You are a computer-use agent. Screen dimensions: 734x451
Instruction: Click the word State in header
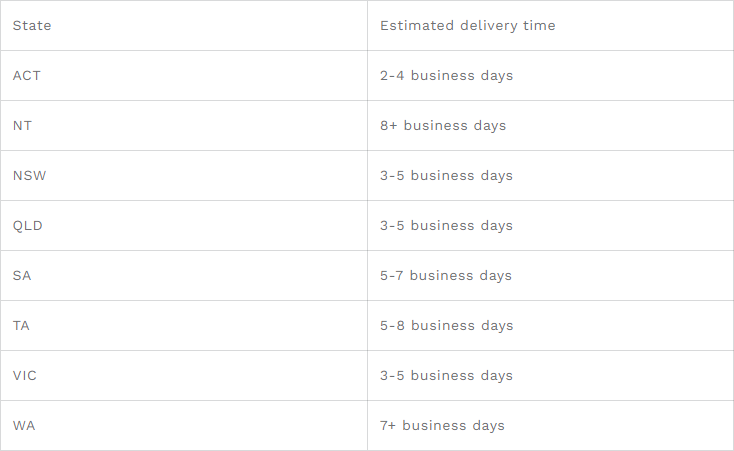pyautogui.click(x=32, y=25)
